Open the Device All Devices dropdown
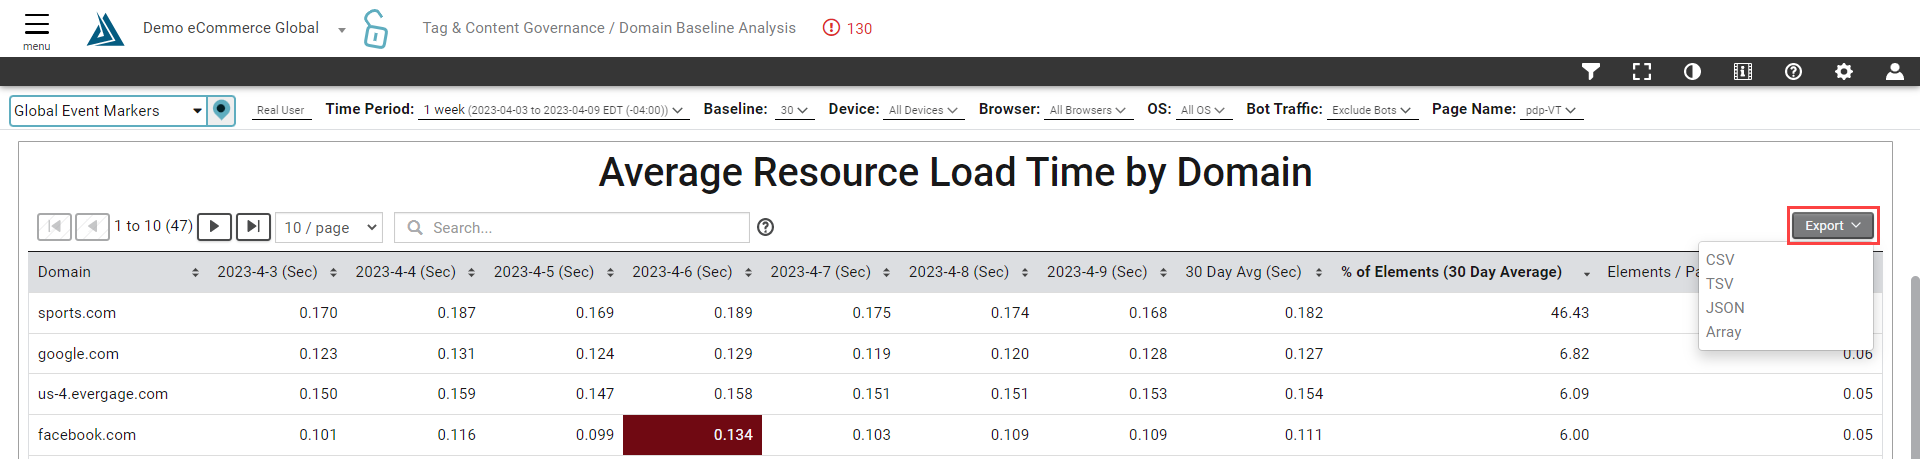Viewport: 1920px width, 459px height. (923, 110)
